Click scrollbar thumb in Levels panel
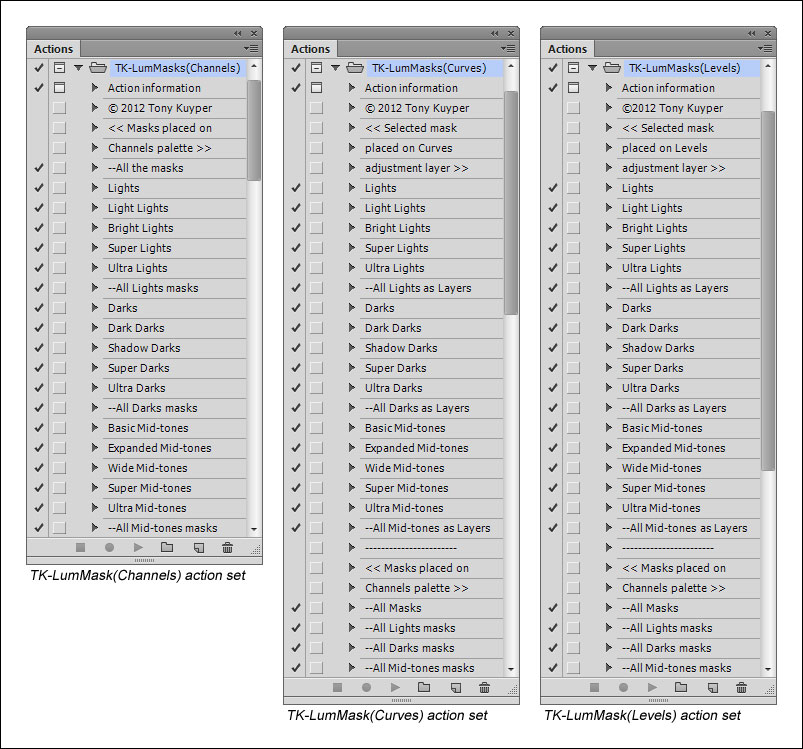This screenshot has width=803, height=749. coord(768,291)
